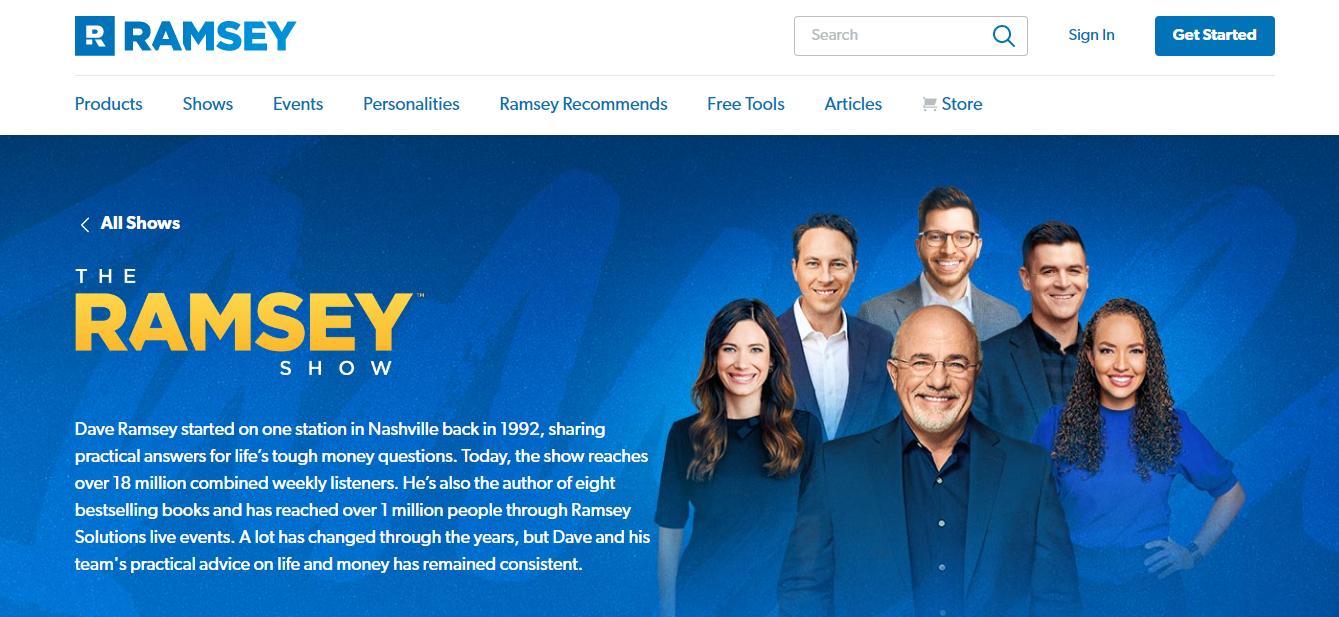Open Ramsey Recommends in navigation
Viewport: 1339px width, 617px height.
(x=583, y=104)
